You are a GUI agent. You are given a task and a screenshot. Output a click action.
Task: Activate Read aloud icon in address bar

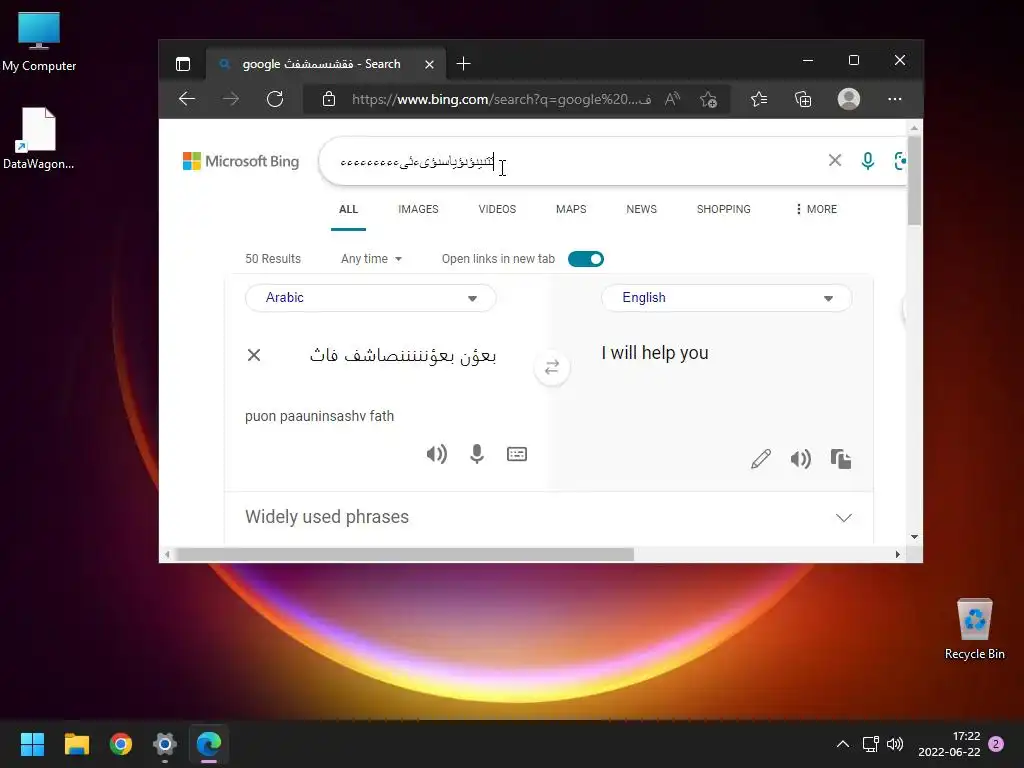[x=672, y=99]
